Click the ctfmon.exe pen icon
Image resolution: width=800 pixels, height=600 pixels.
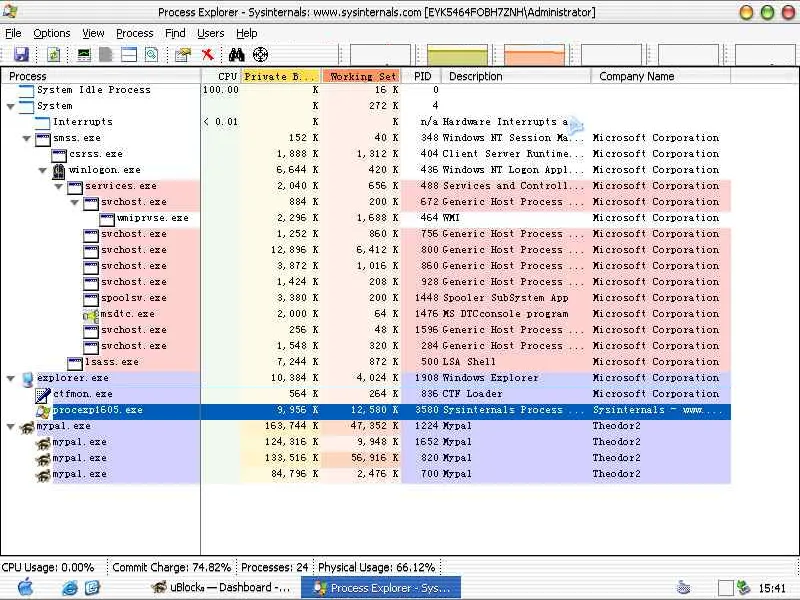tap(43, 394)
